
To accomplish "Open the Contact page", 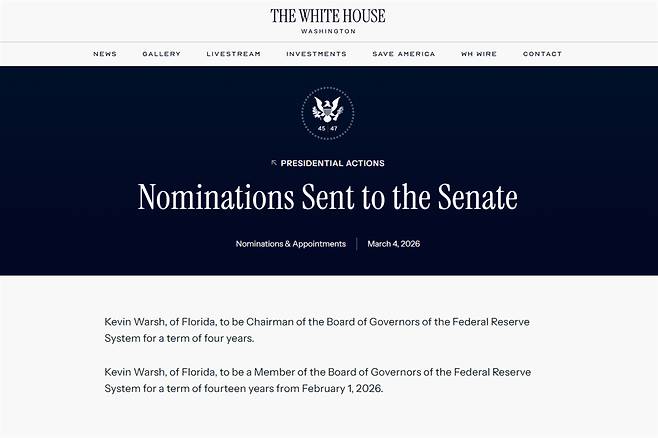I will [542, 54].
